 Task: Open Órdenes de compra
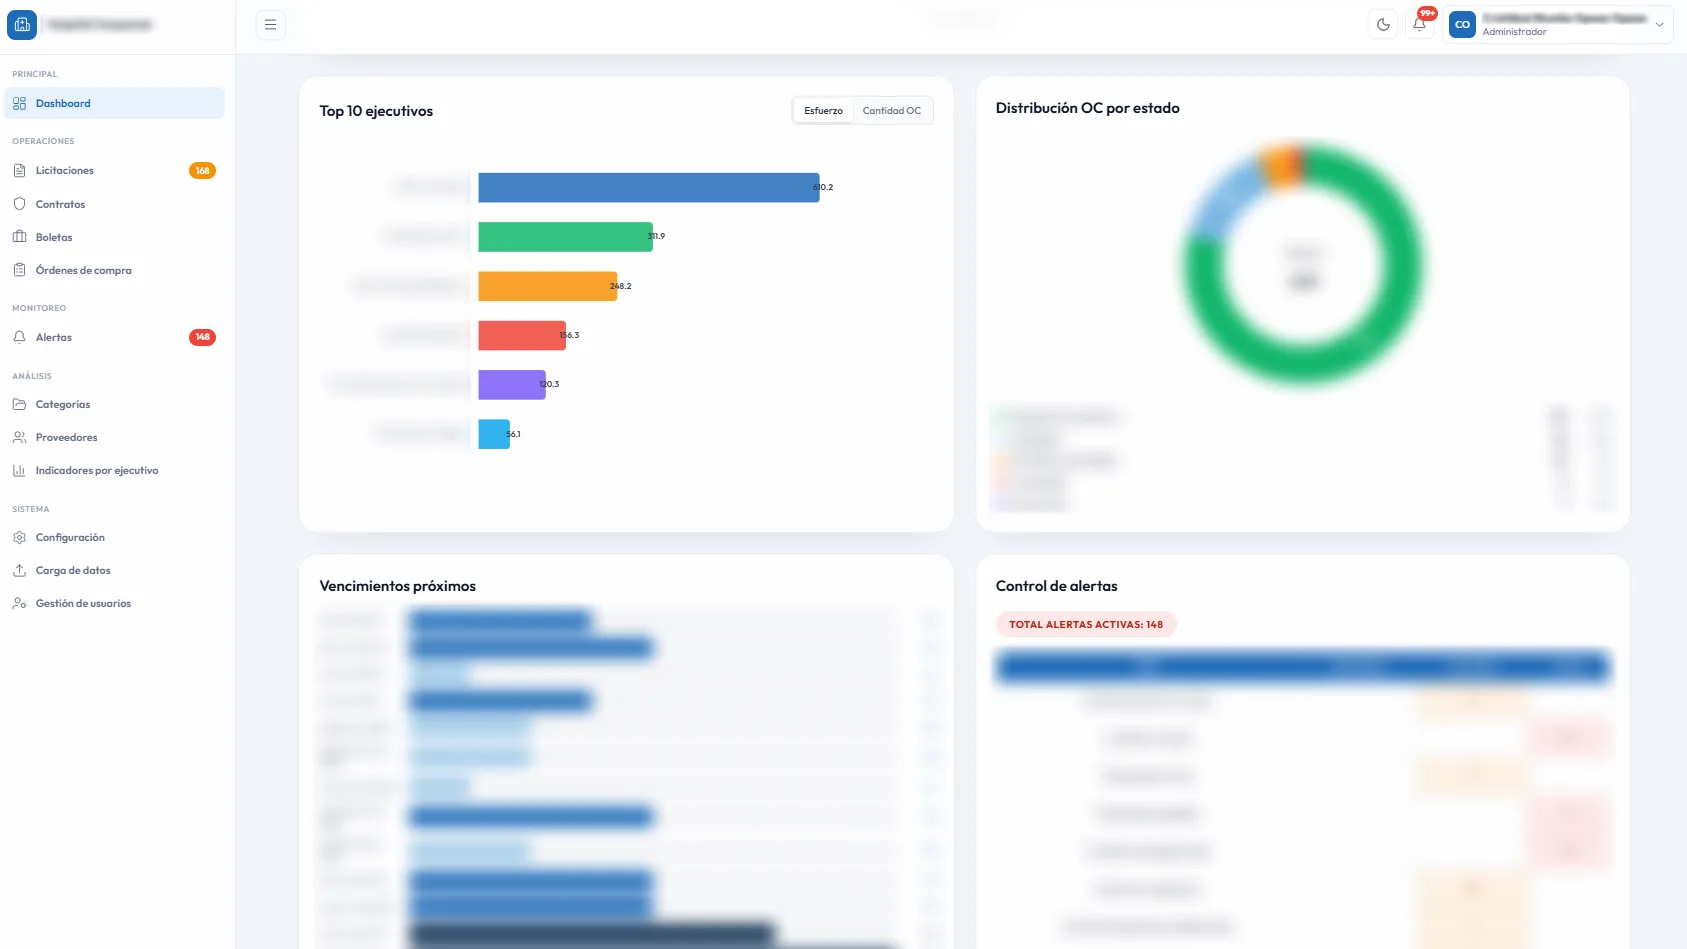tap(82, 270)
